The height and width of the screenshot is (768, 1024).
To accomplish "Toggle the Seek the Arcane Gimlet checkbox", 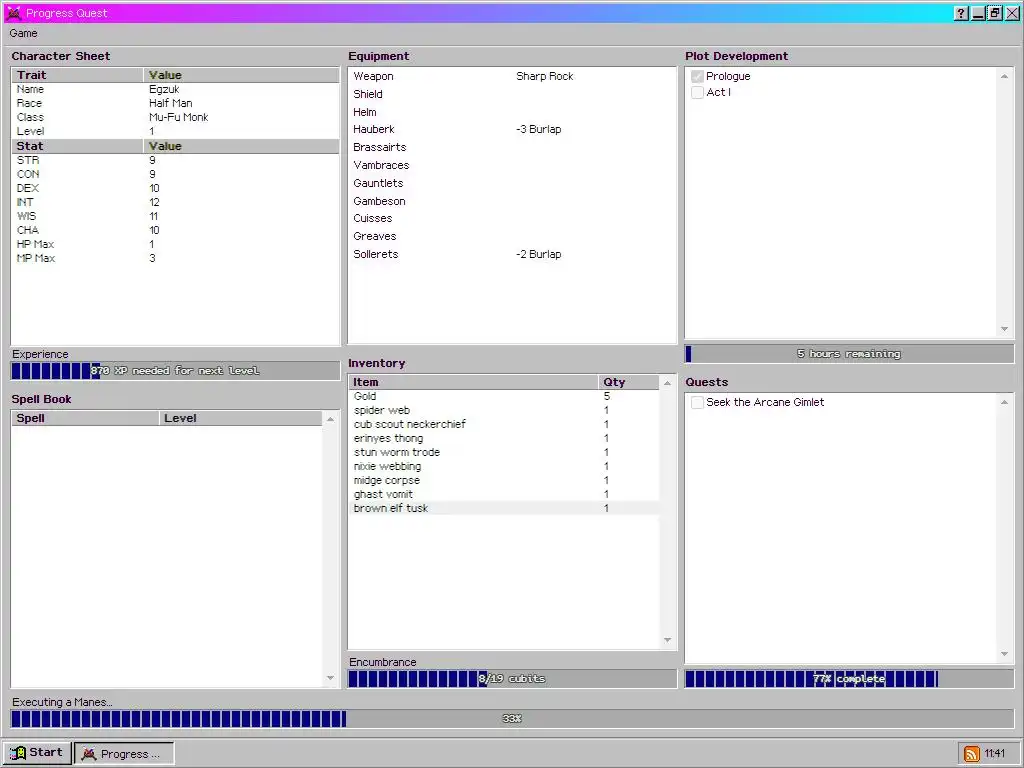I will tap(697, 402).
